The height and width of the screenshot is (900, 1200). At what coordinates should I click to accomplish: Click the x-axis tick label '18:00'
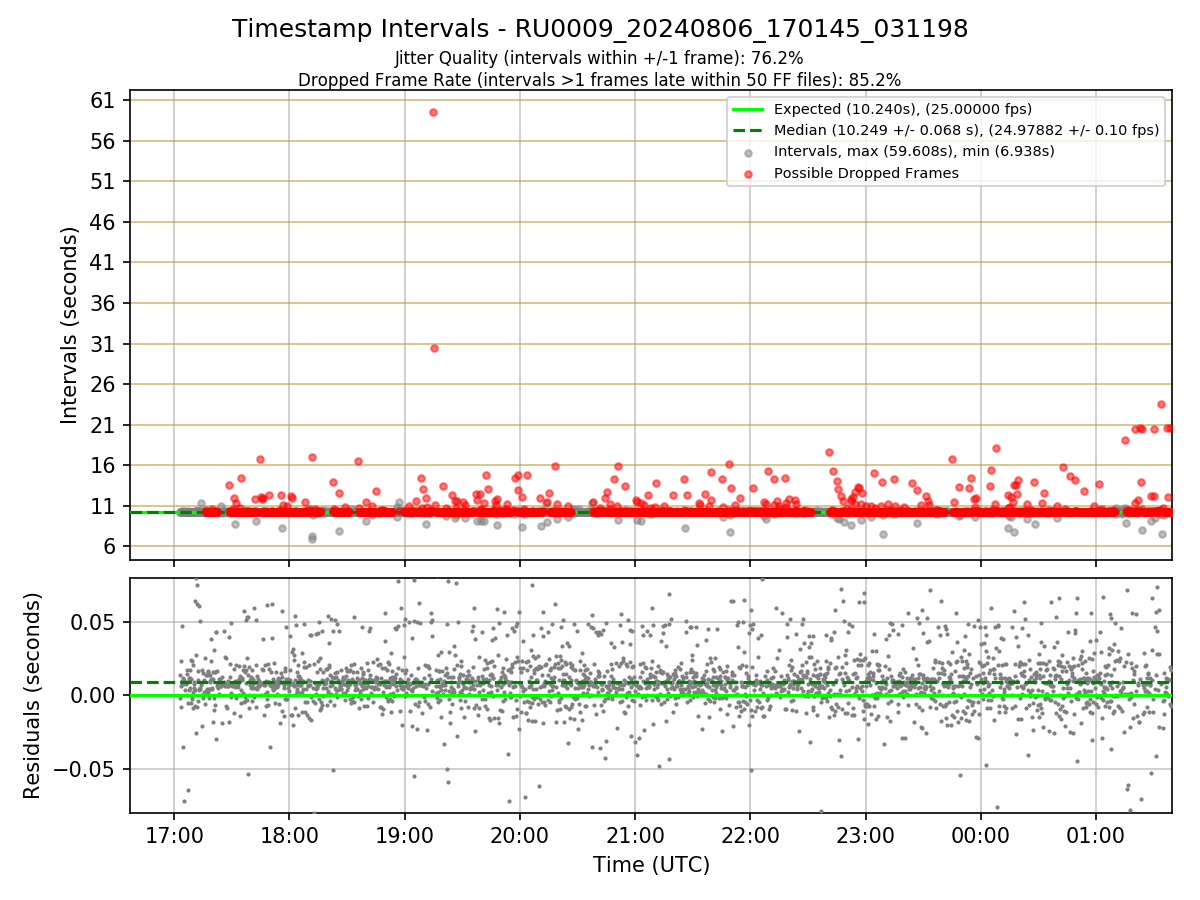point(289,834)
